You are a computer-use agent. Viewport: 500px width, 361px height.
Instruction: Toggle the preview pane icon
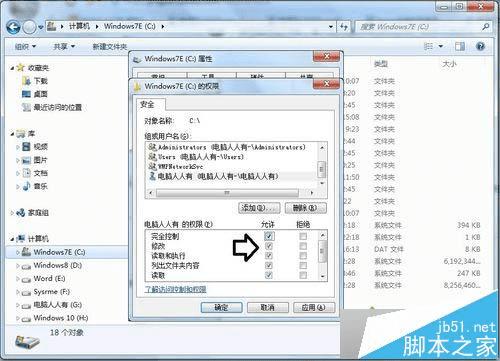pyautogui.click(x=460, y=46)
